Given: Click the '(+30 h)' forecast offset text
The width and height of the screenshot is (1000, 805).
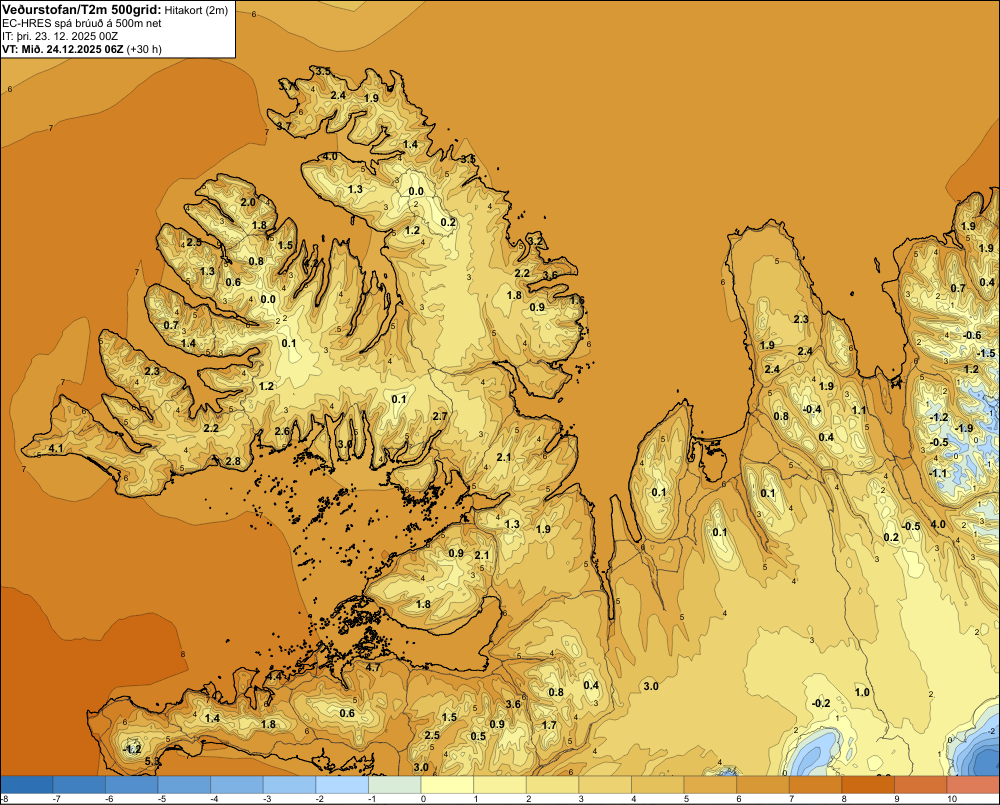Looking at the screenshot, I should coord(143,49).
